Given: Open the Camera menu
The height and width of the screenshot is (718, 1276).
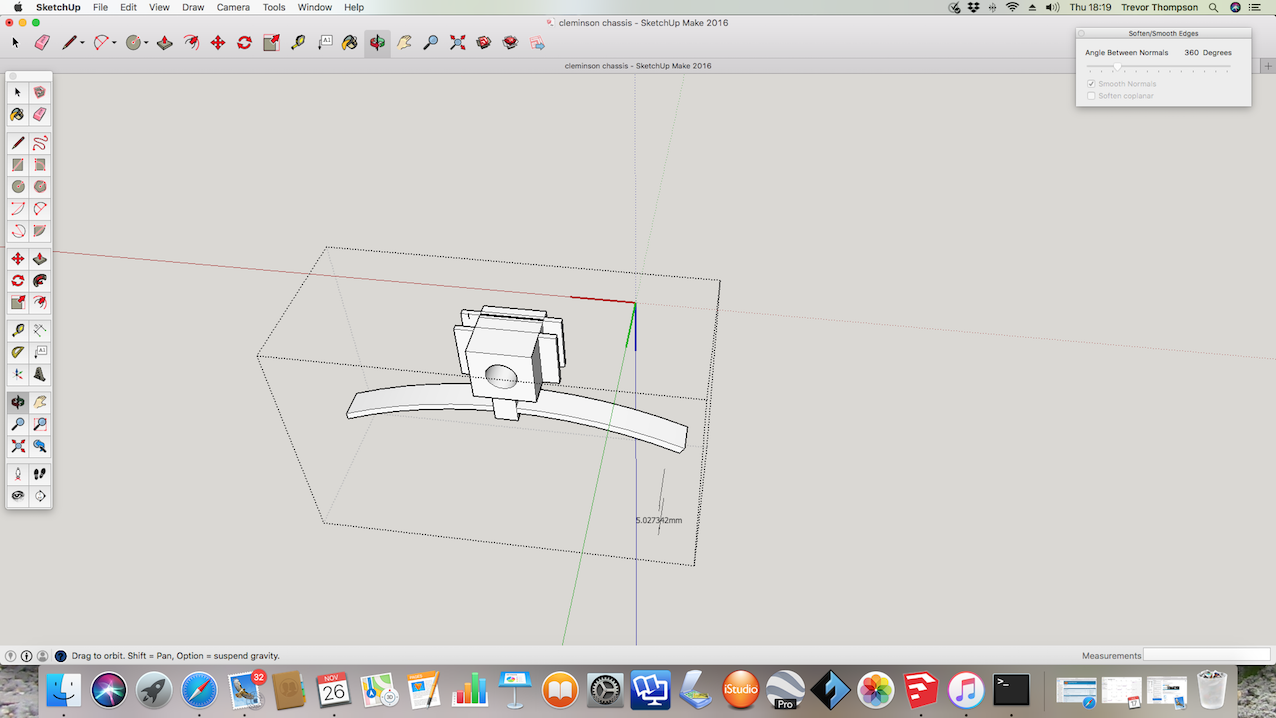Looking at the screenshot, I should 233,7.
